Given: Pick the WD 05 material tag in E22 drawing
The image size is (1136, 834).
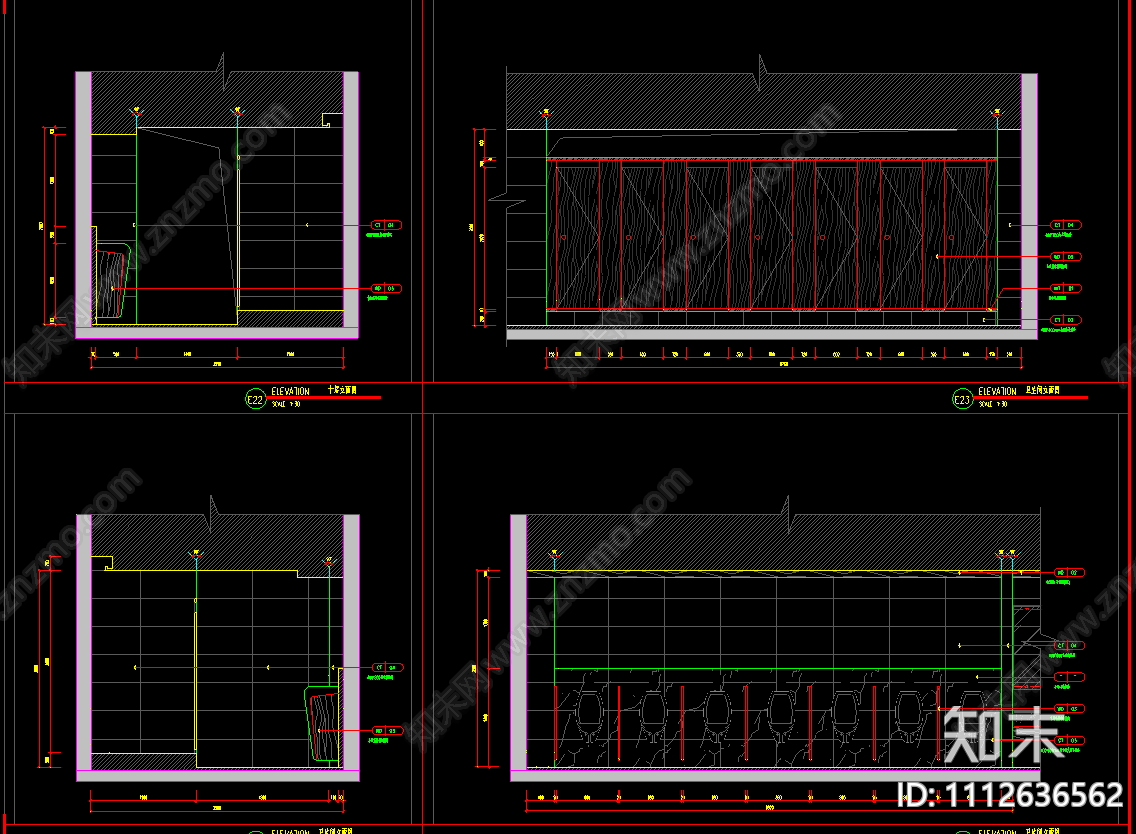Looking at the screenshot, I should pos(386,288).
